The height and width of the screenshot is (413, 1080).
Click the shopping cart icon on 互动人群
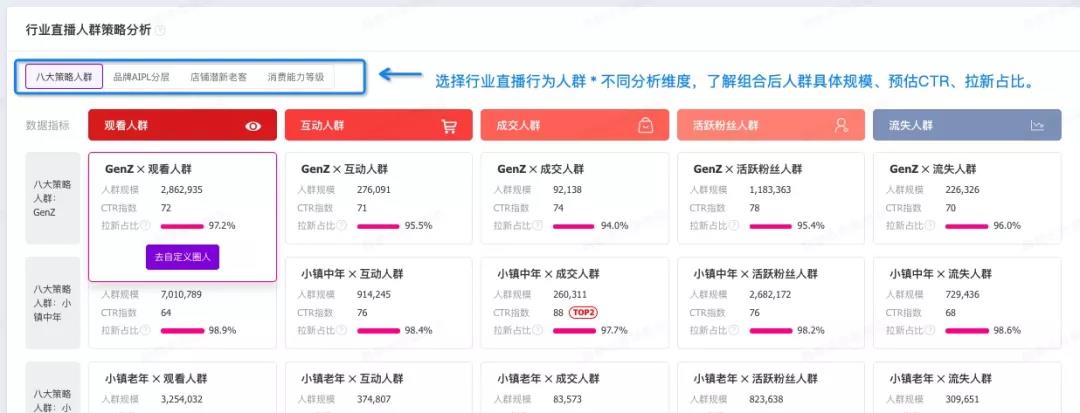coord(449,126)
